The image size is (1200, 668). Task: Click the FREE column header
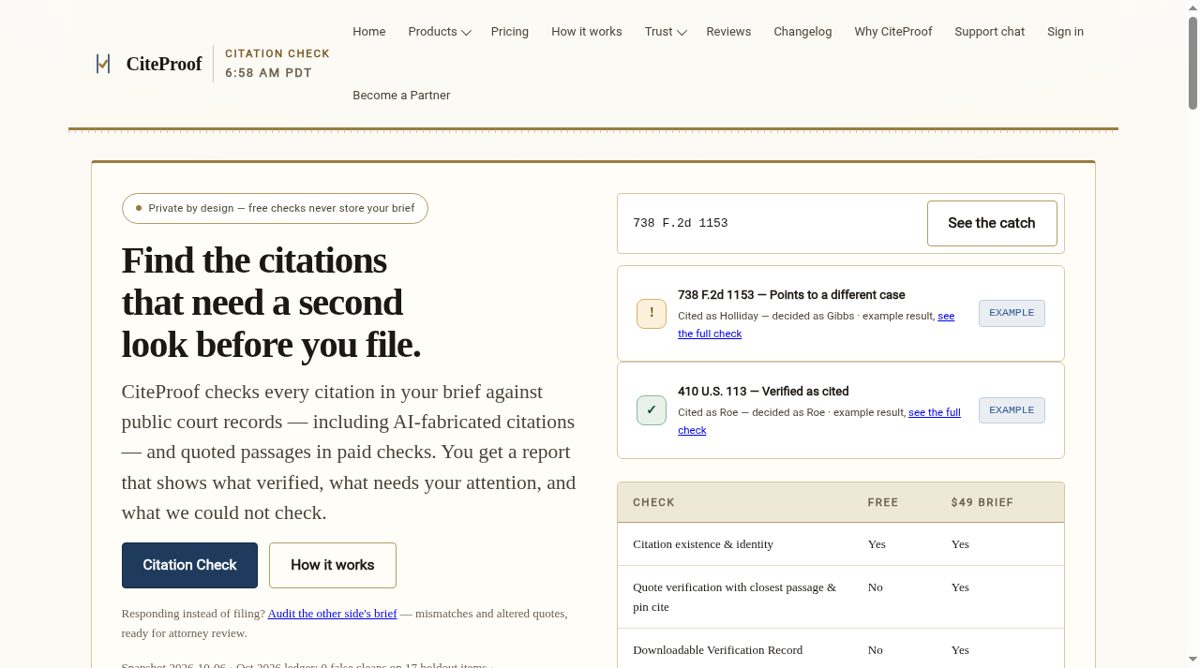883,502
